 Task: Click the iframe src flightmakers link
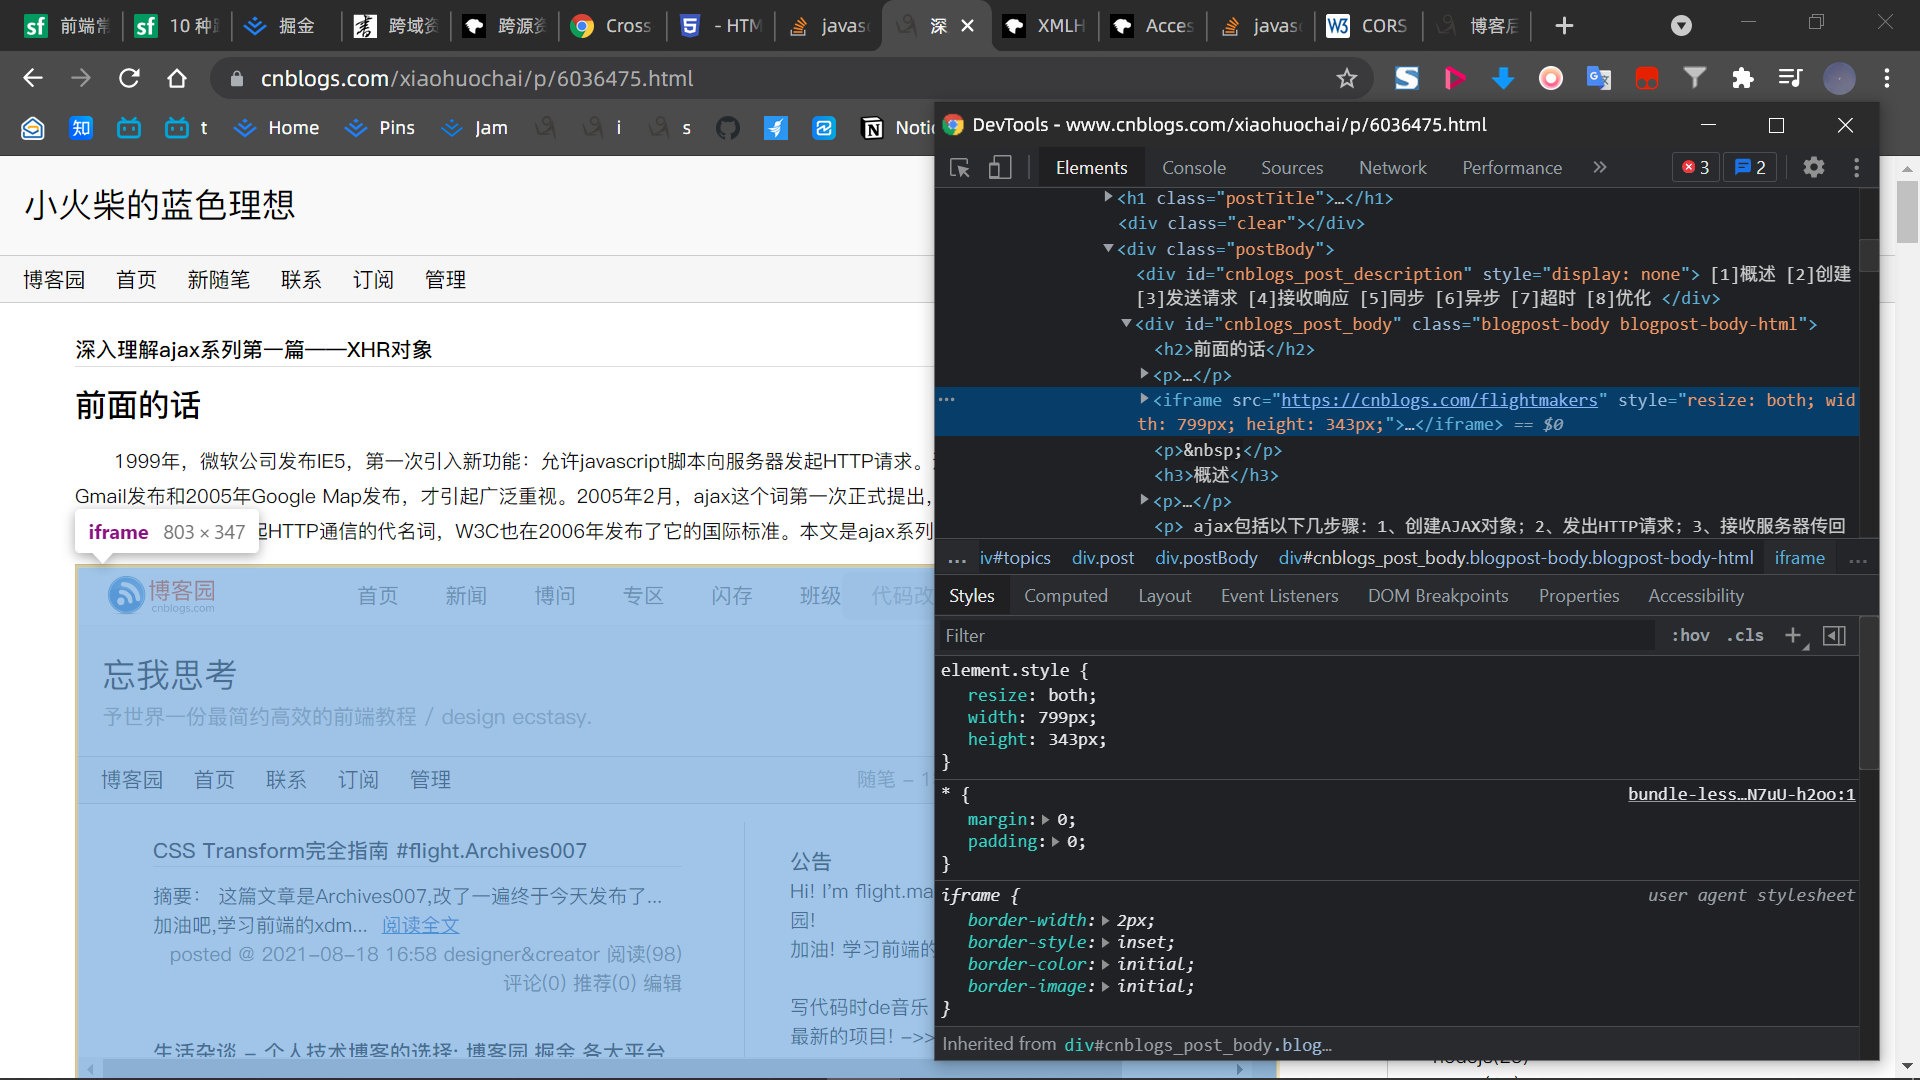coord(1439,400)
